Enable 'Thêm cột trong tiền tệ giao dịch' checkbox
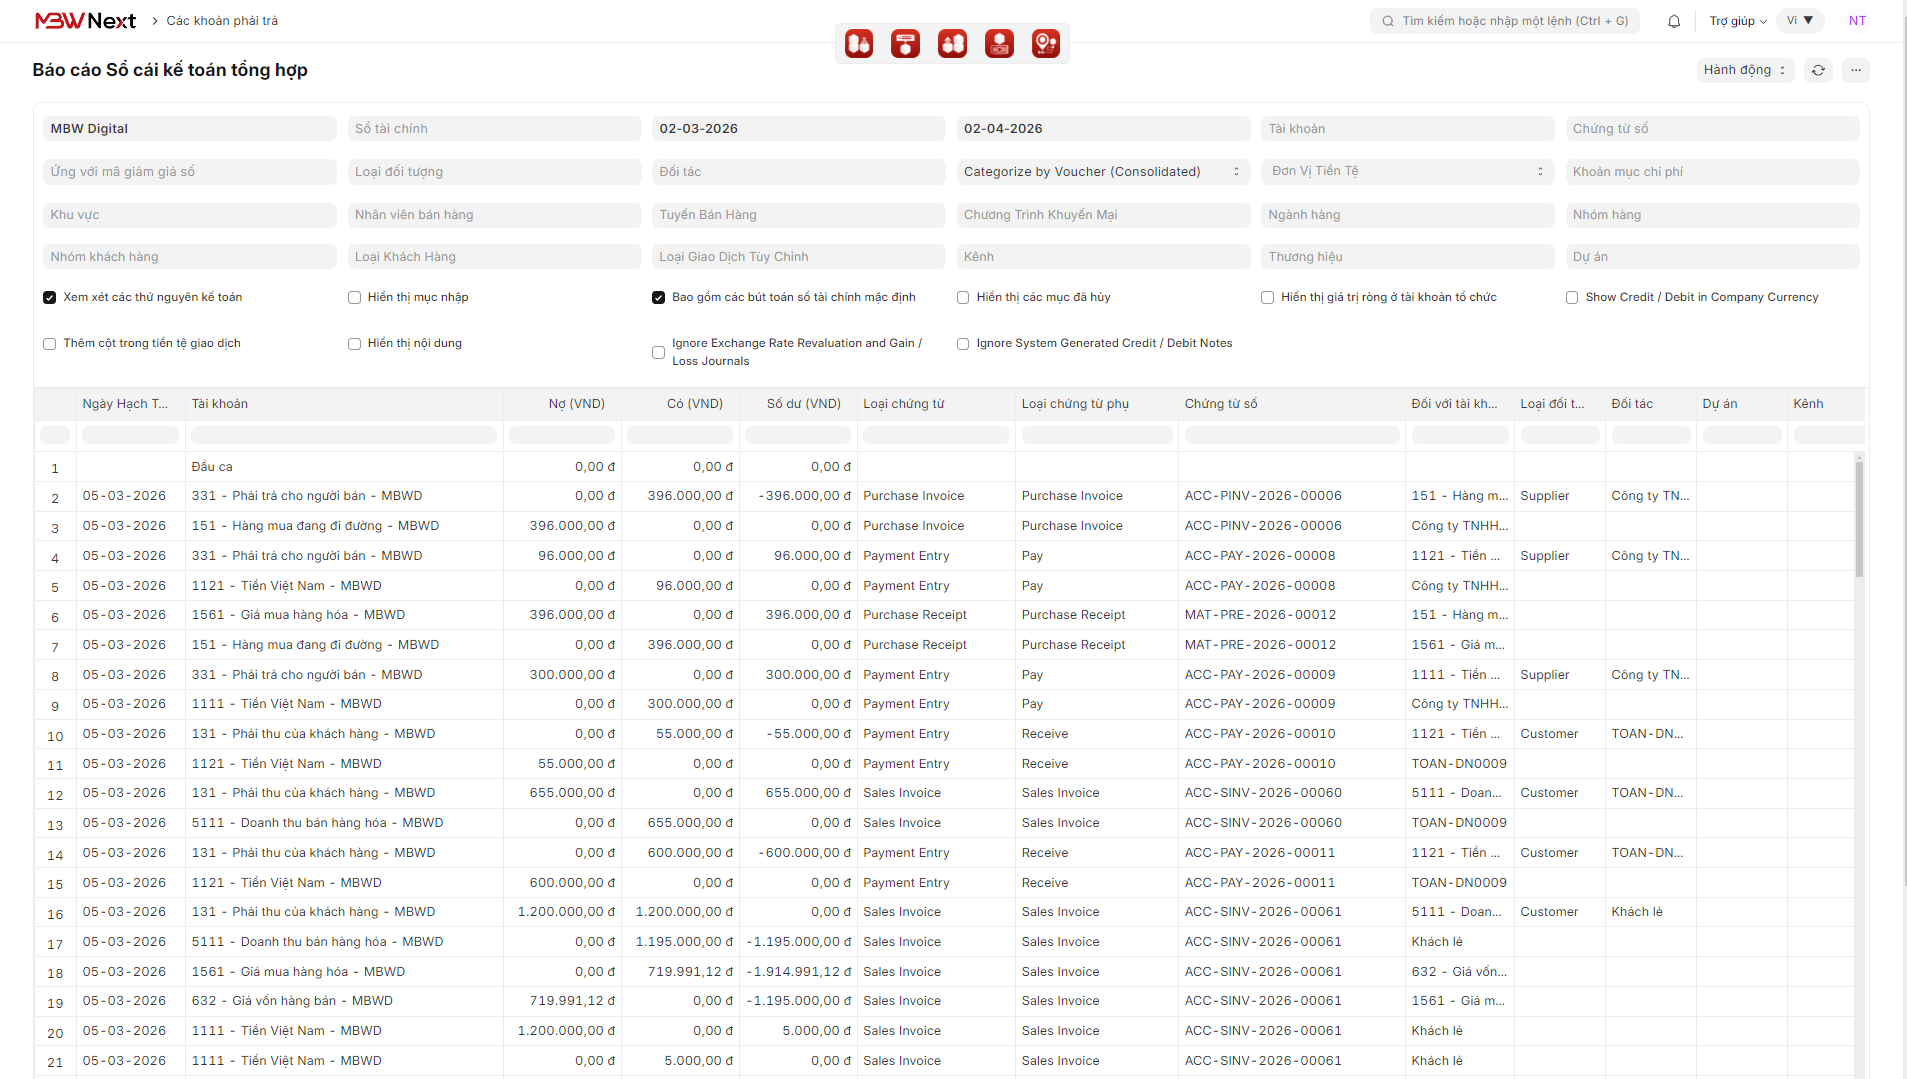 coord(49,344)
